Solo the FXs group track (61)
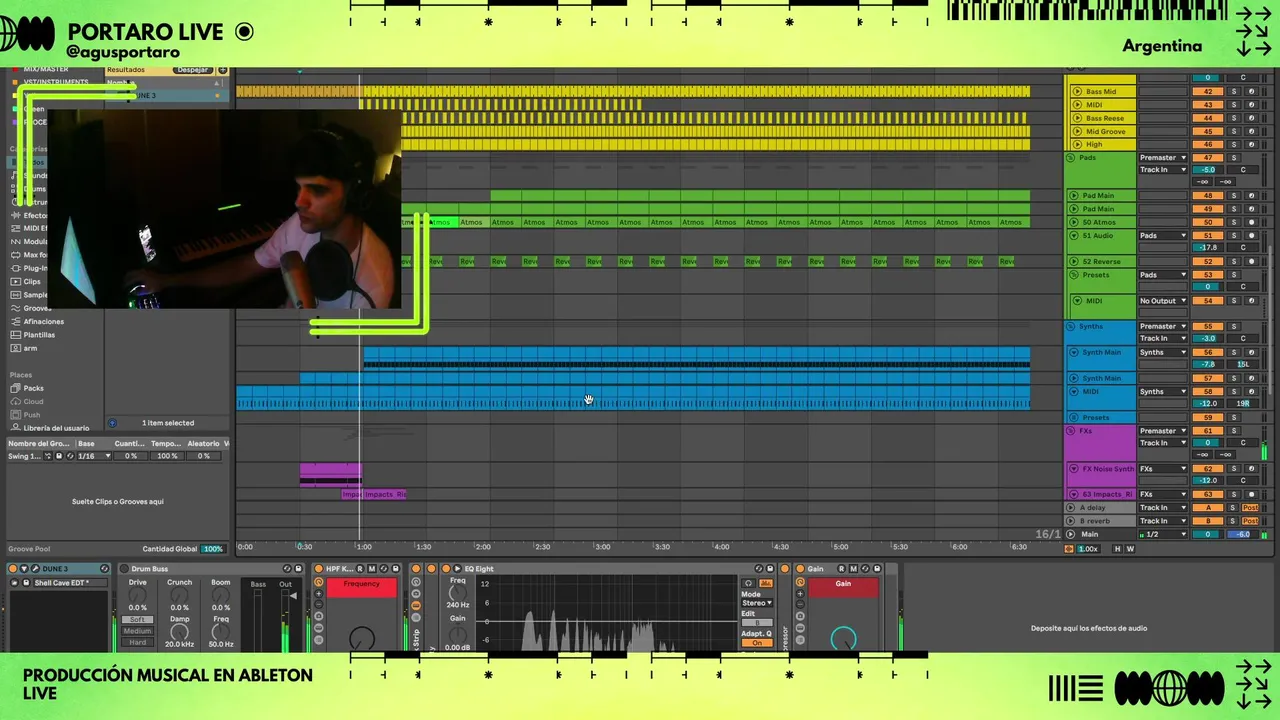Viewport: 1280px width, 720px height. point(1234,431)
